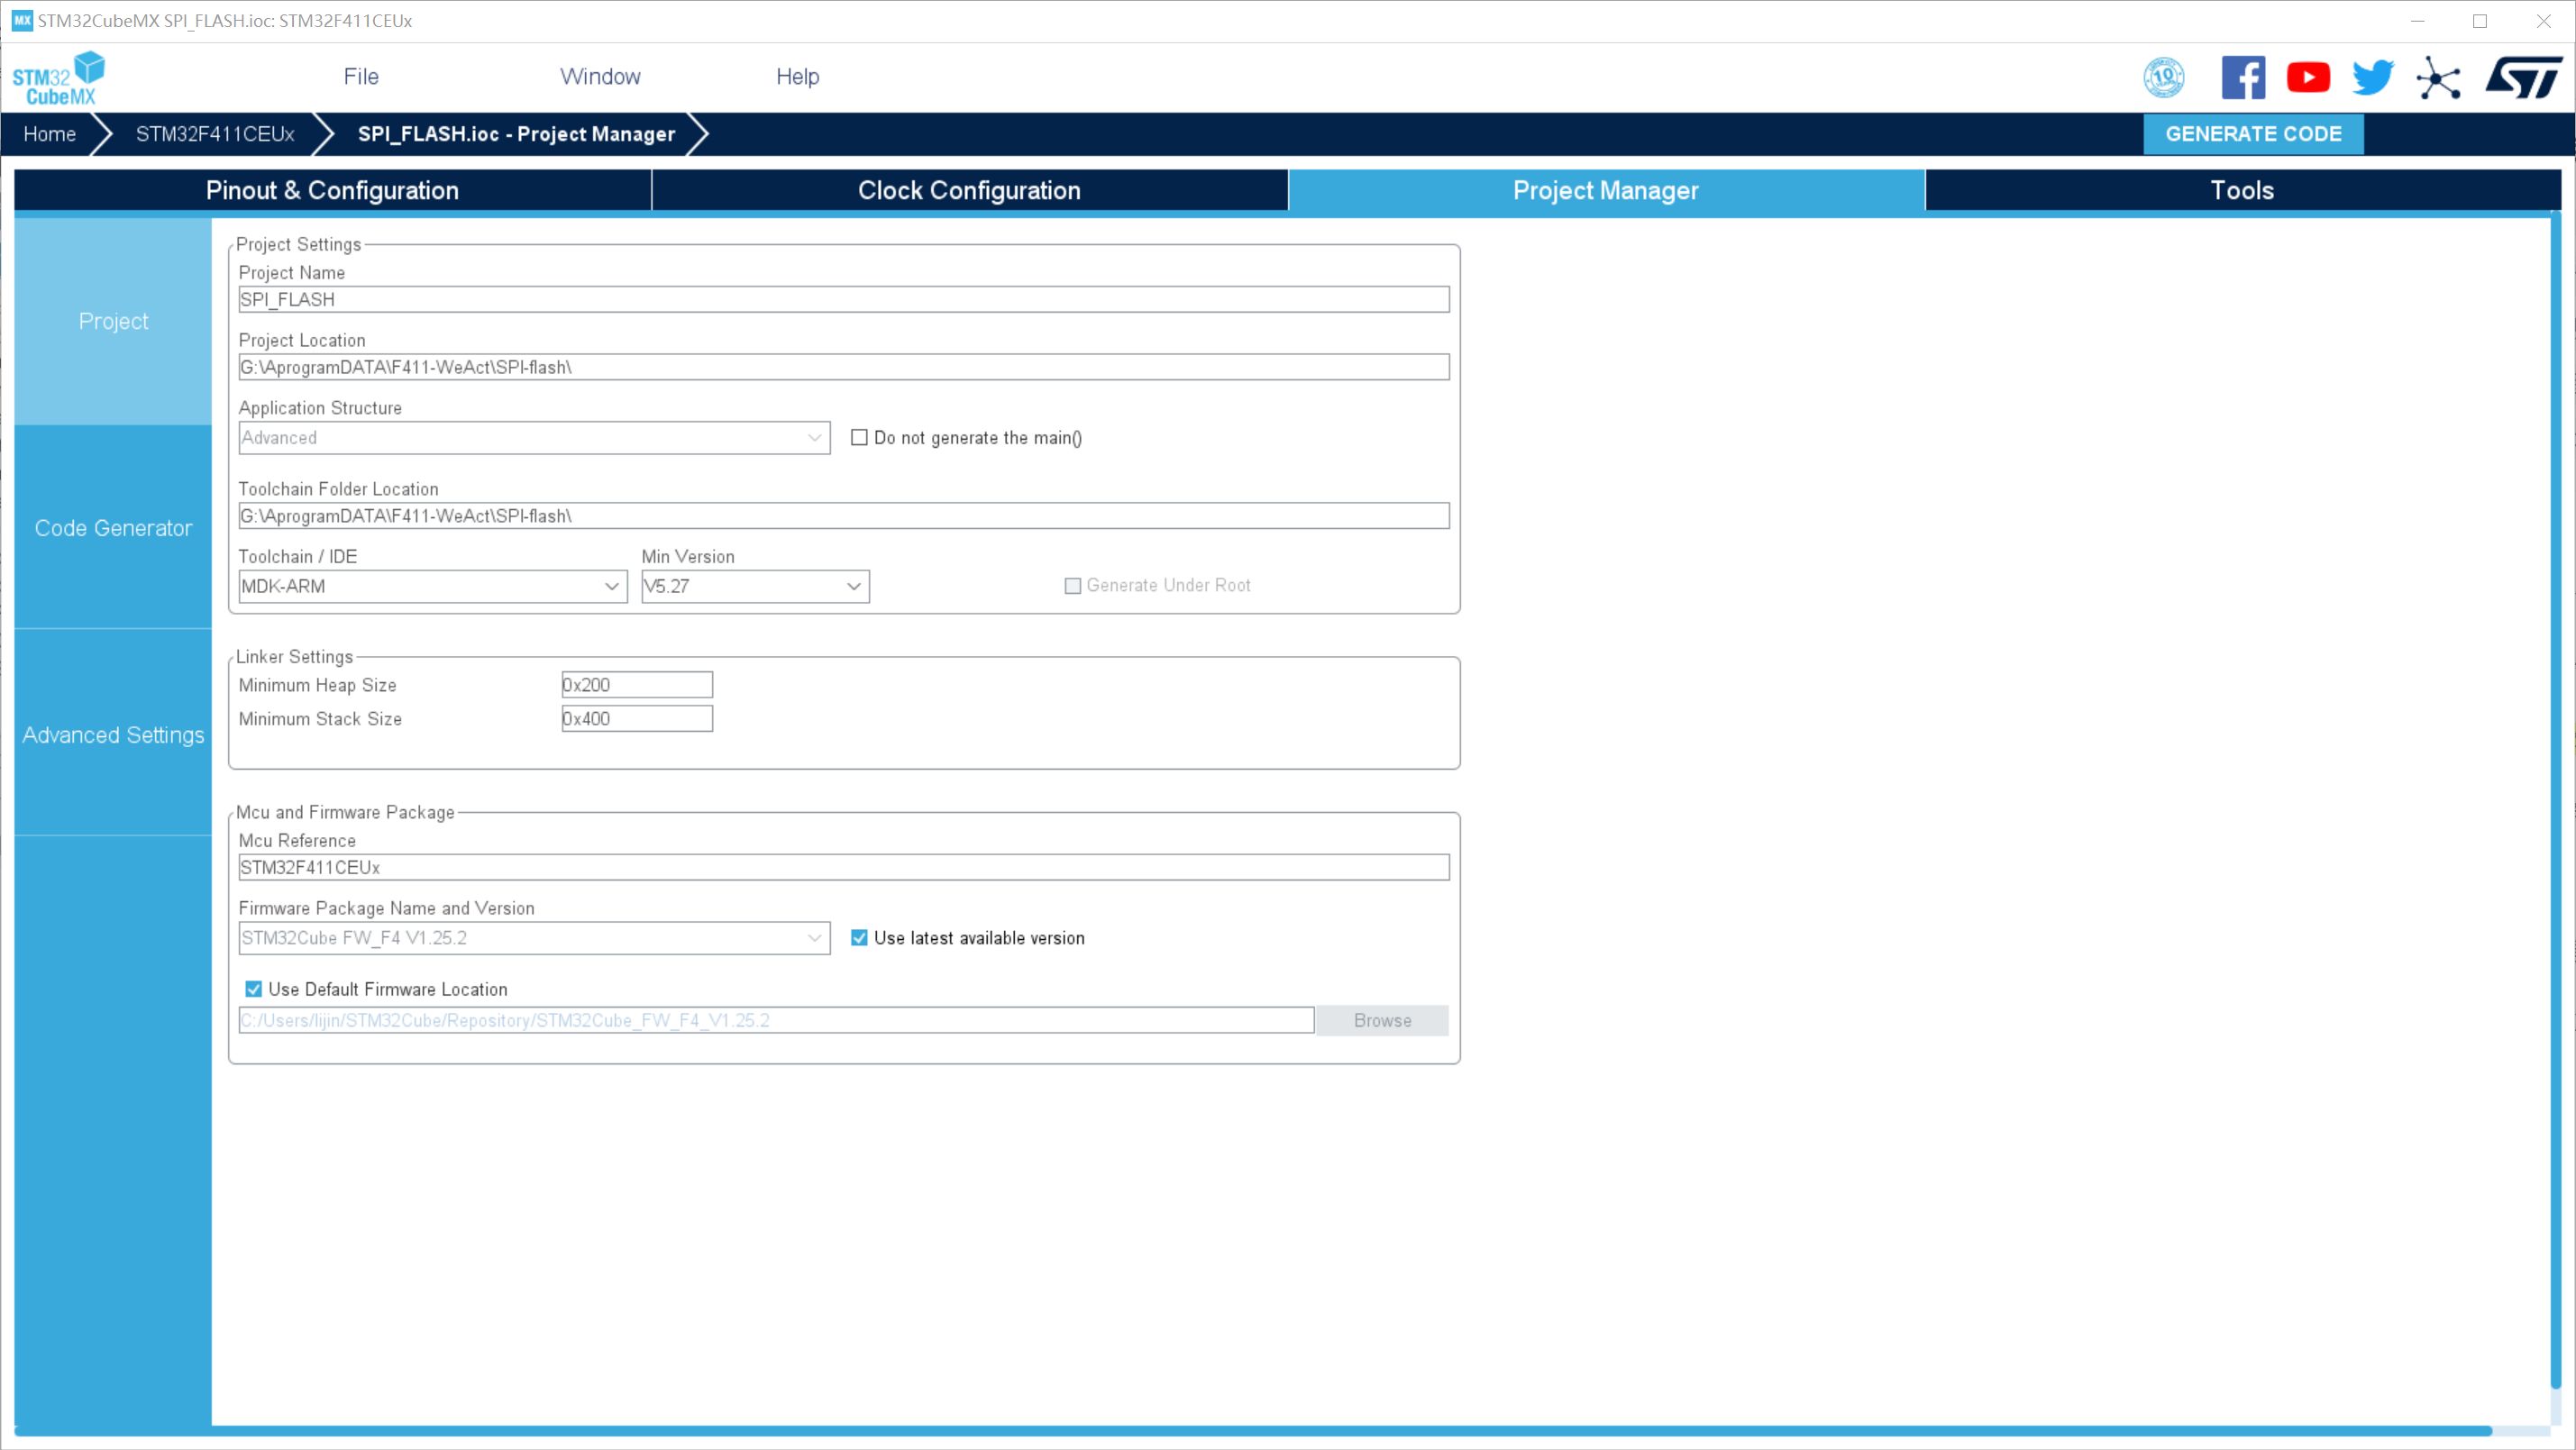Click the MX app icon in title bar

tap(21, 20)
